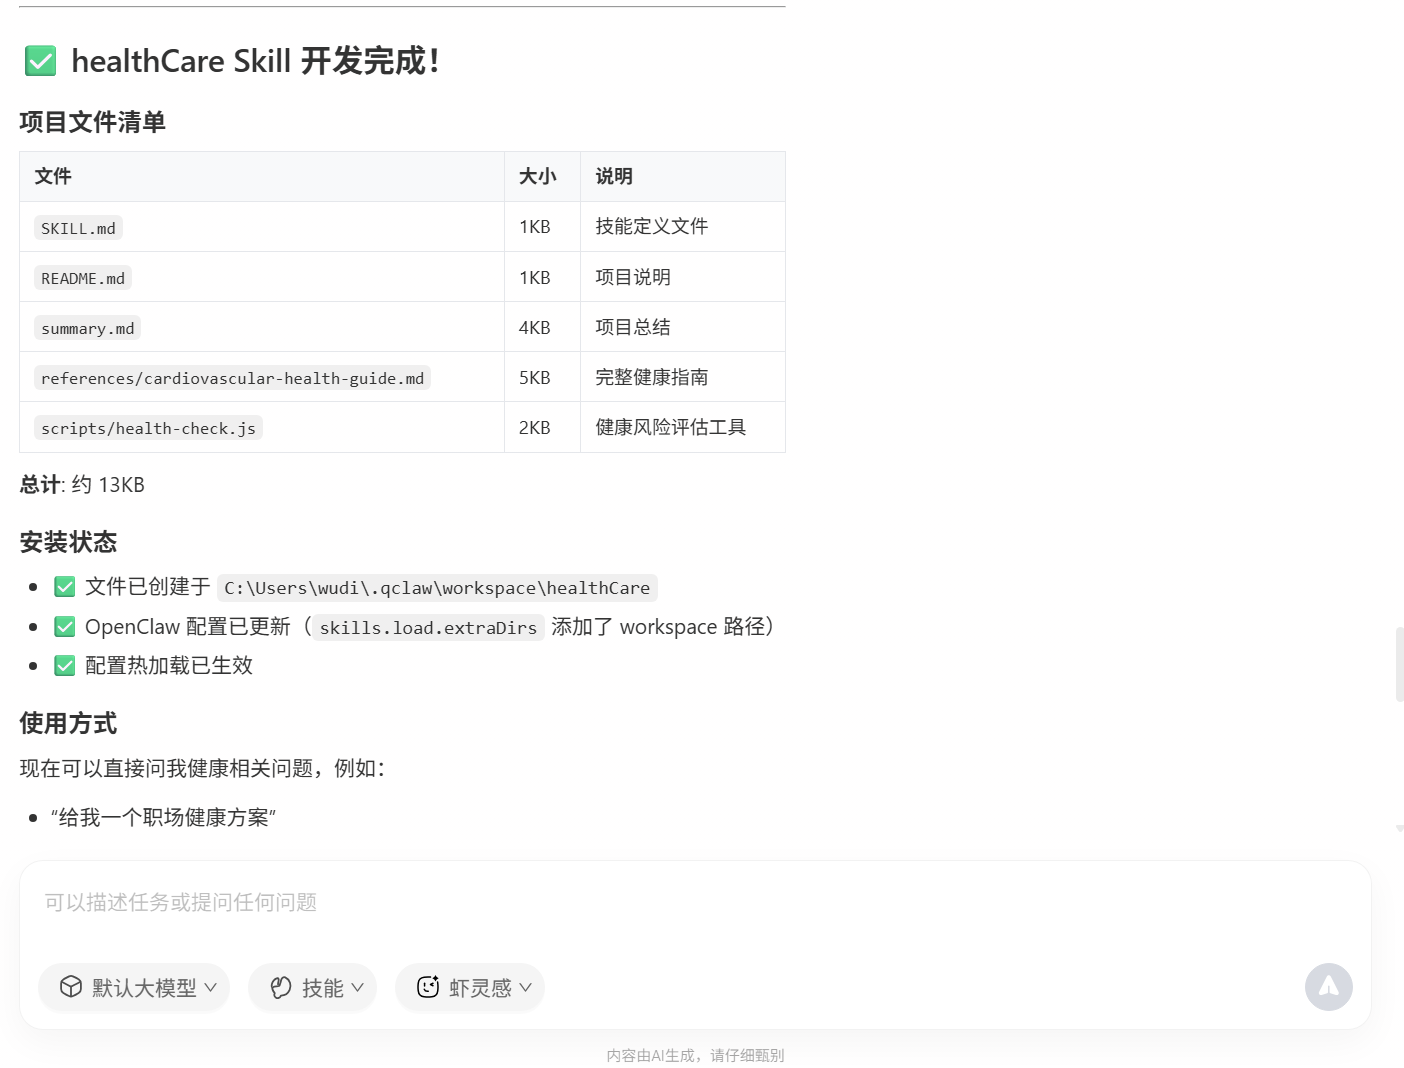Click the green check next to OpenClaw 配置已更新
This screenshot has width=1404, height=1068.
click(x=64, y=626)
